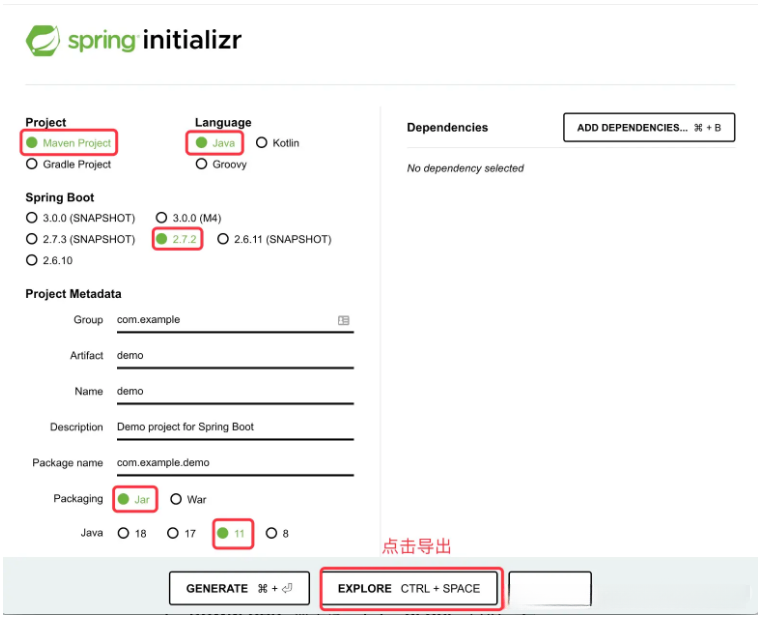This screenshot has height=617, width=759.
Task: Click the spring initializr title text
Action: click(154, 40)
